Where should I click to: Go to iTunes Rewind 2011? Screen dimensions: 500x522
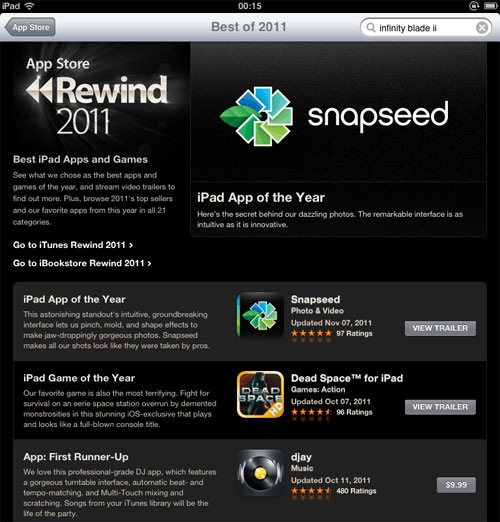coord(73,245)
